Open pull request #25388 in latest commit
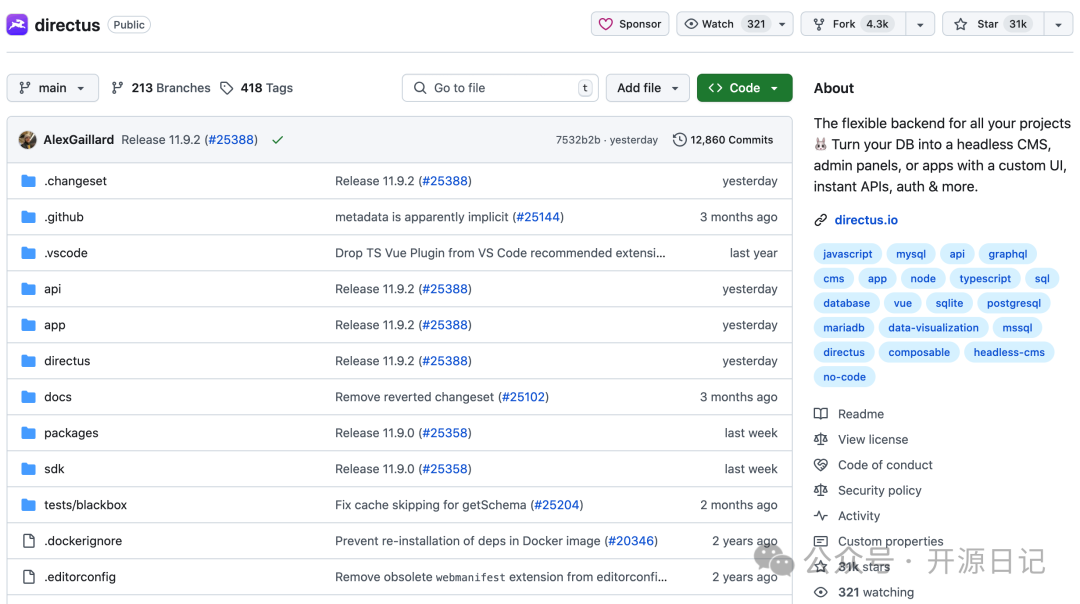The height and width of the screenshot is (604, 1080). (231, 140)
